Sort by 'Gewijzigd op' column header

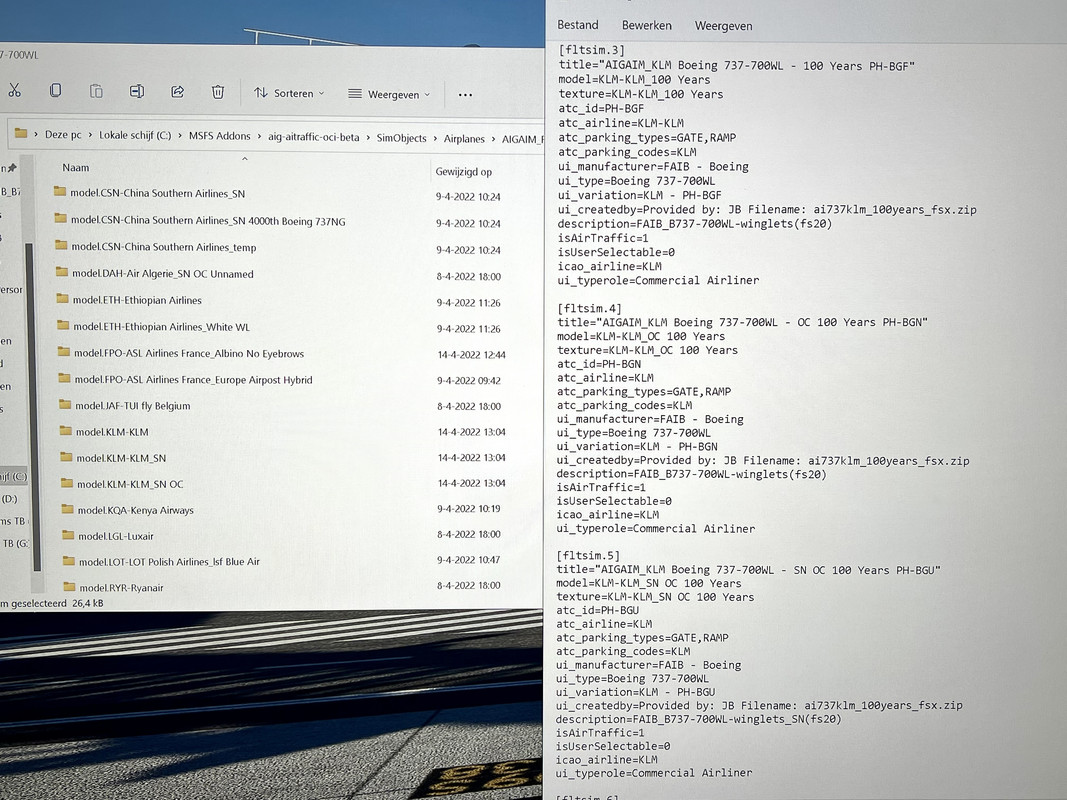(463, 171)
